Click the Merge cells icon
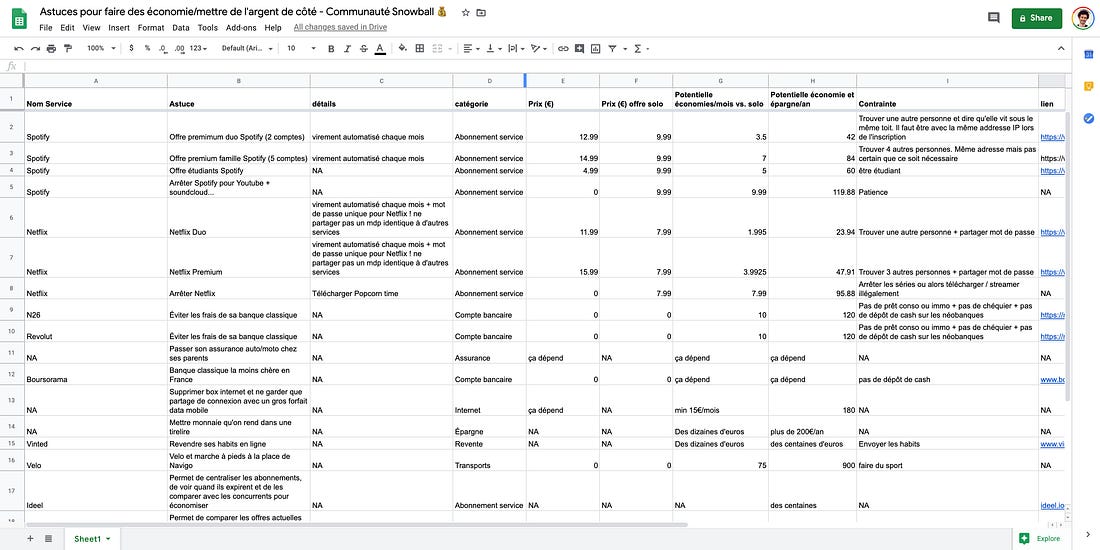Image resolution: width=1100 pixels, height=550 pixels. 437,48
